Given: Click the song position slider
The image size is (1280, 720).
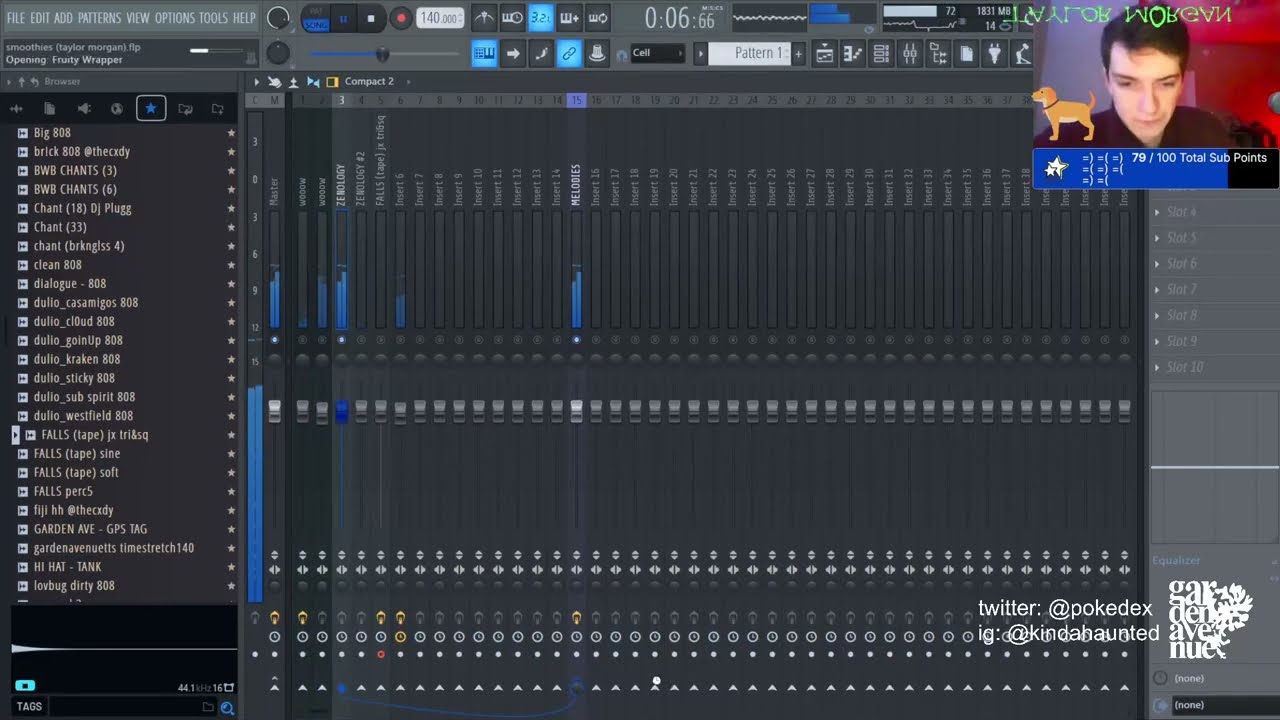Looking at the screenshot, I should coord(383,54).
